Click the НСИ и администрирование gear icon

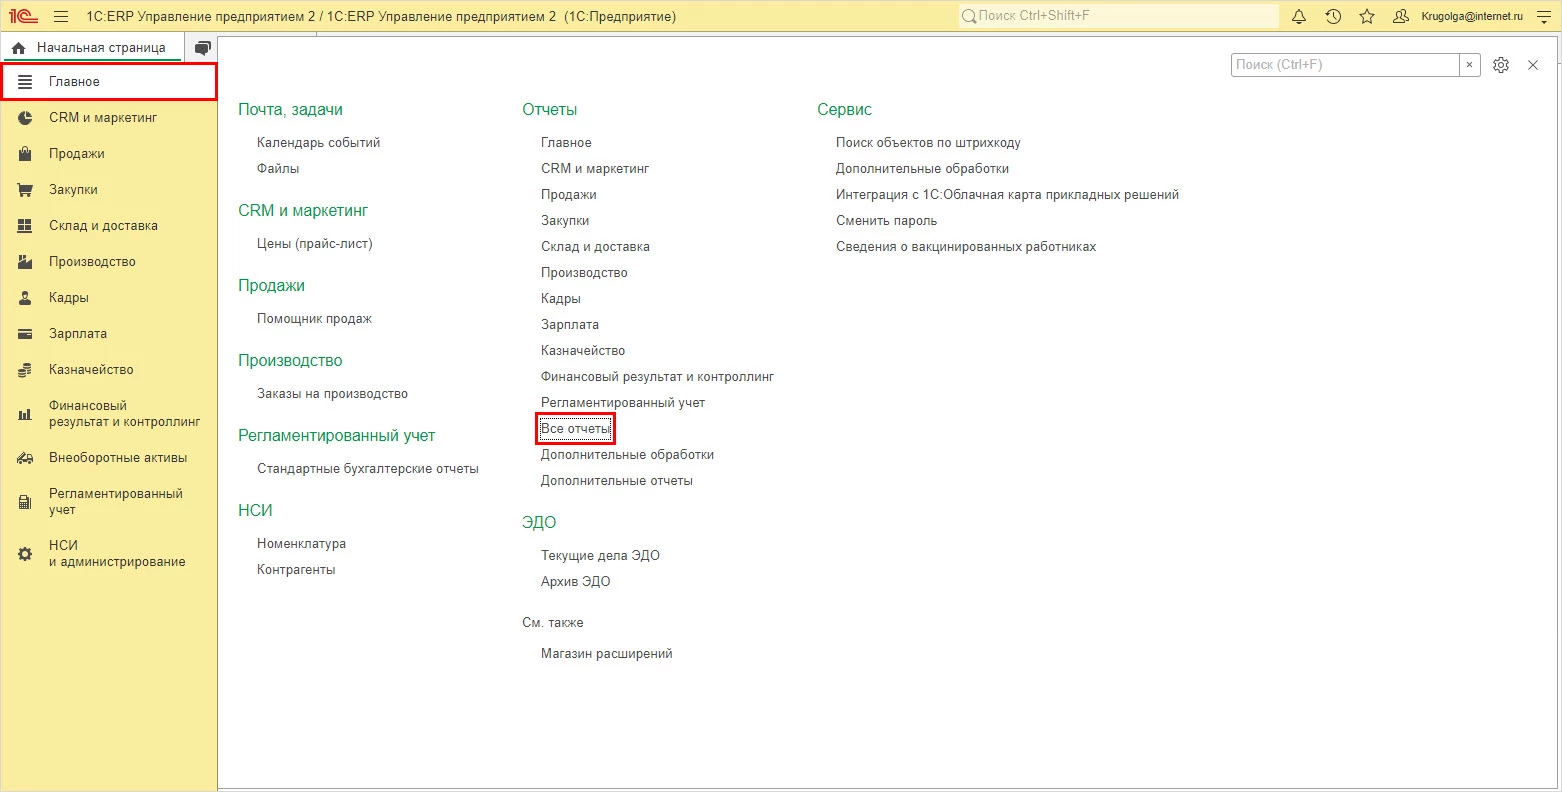(25, 554)
